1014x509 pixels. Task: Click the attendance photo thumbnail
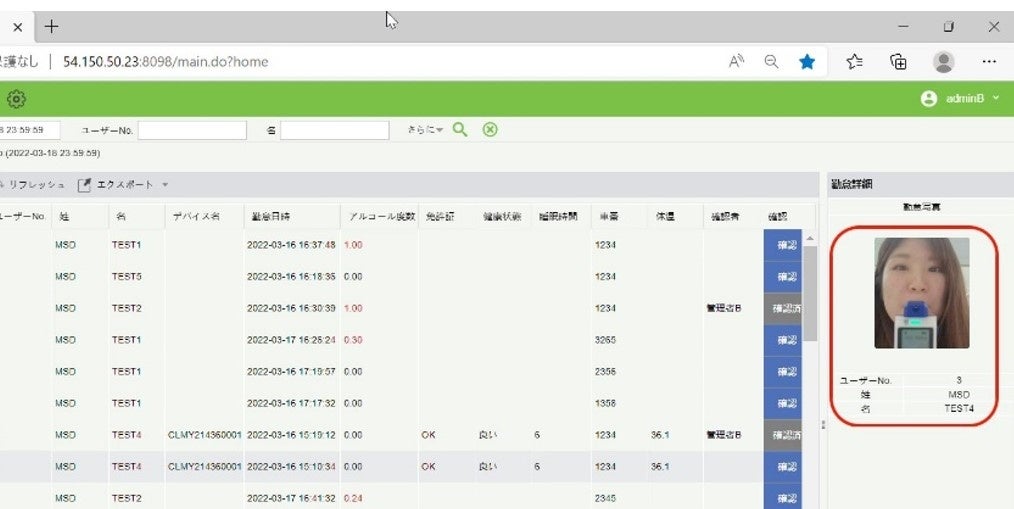point(922,293)
